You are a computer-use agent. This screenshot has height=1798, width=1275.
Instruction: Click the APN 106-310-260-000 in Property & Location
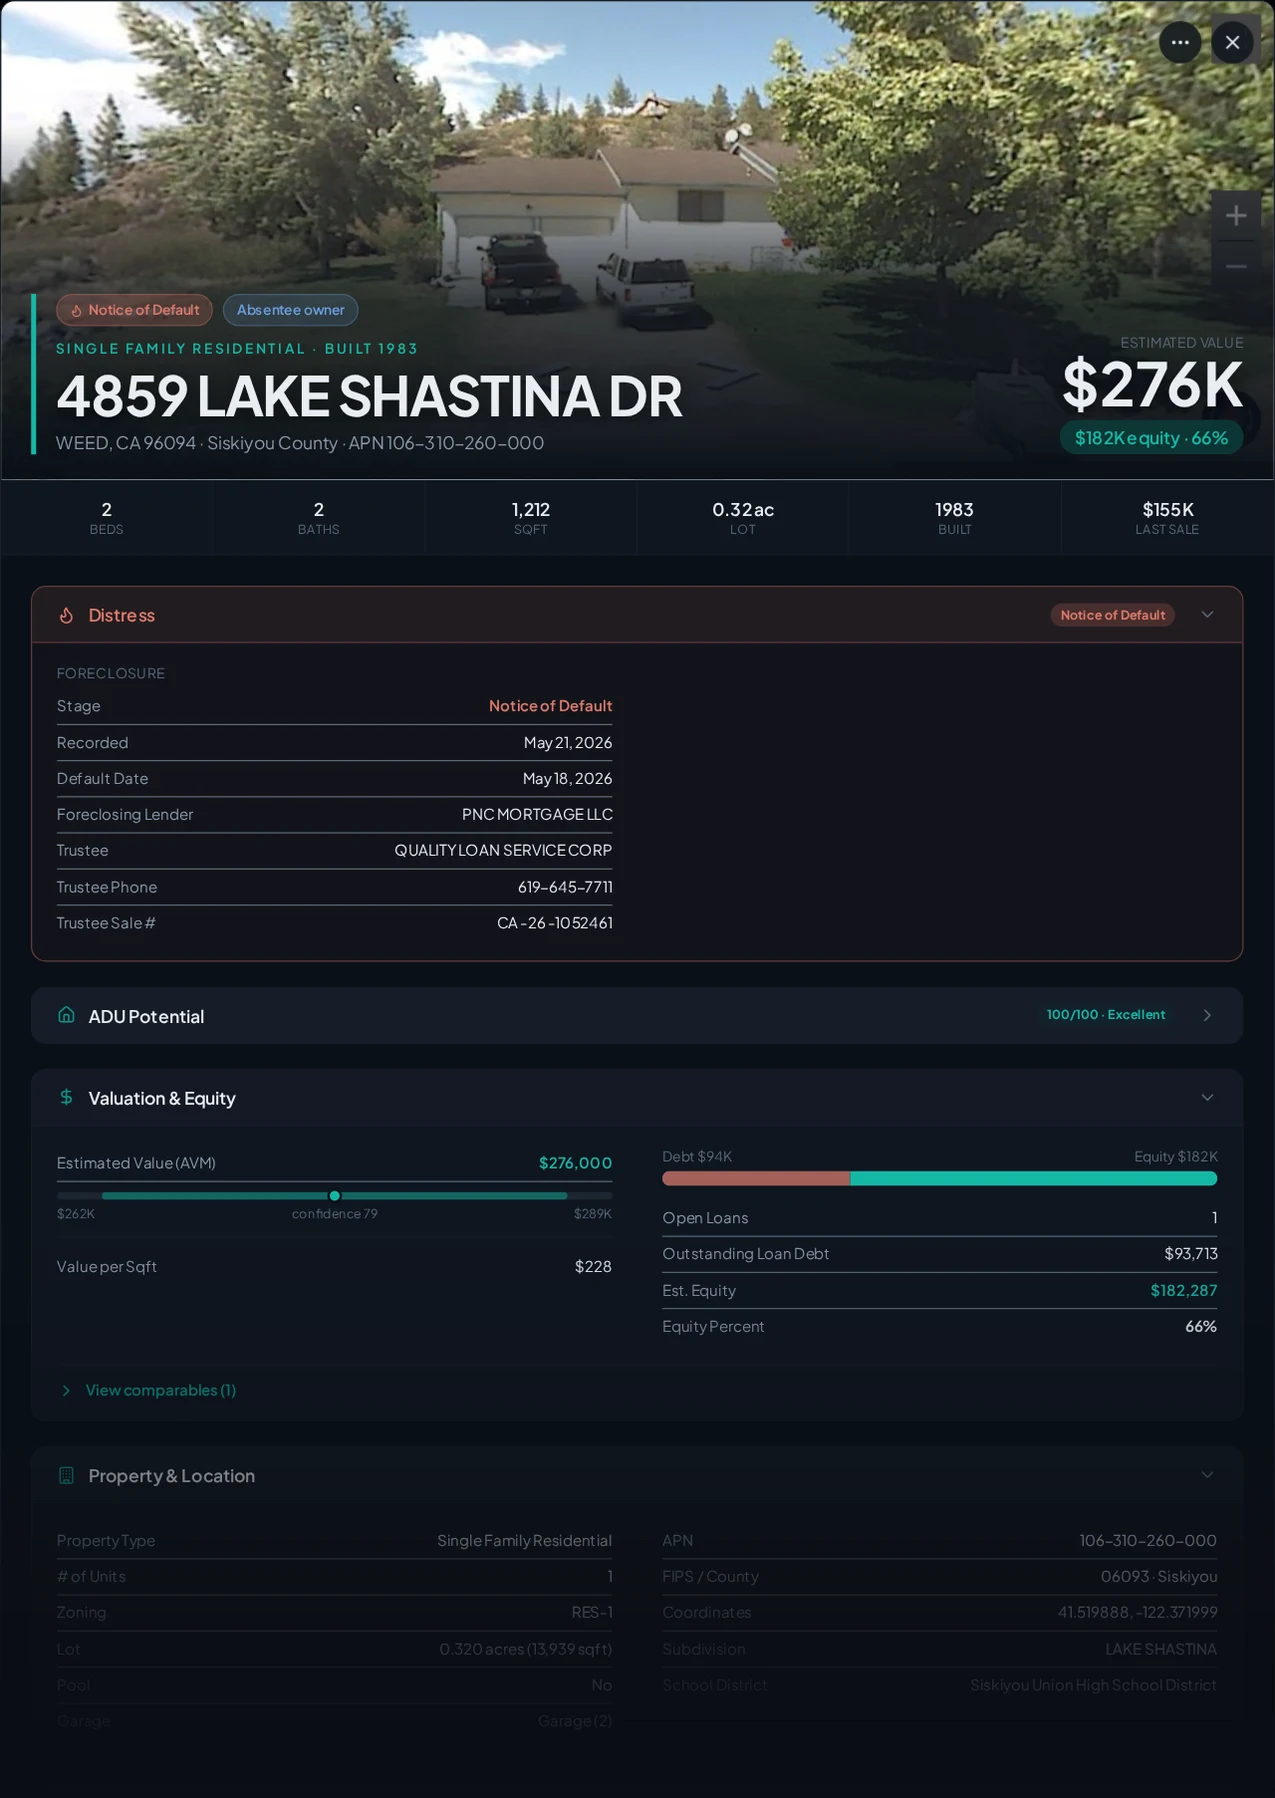[x=1148, y=1540]
